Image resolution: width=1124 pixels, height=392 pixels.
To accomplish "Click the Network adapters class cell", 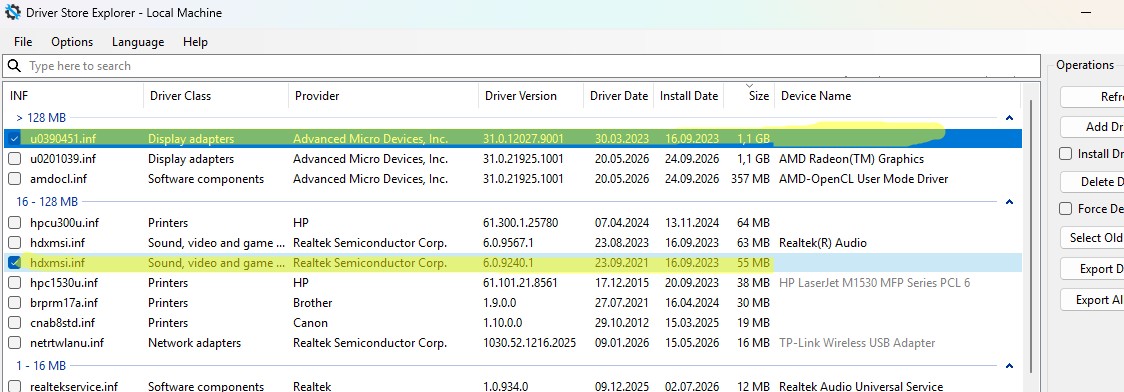I will tap(194, 343).
